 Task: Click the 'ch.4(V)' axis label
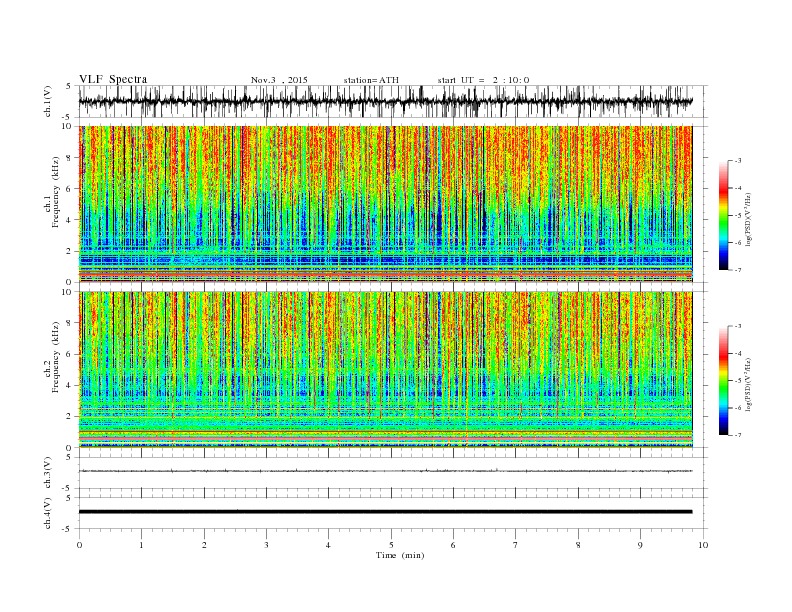pyautogui.click(x=48, y=513)
